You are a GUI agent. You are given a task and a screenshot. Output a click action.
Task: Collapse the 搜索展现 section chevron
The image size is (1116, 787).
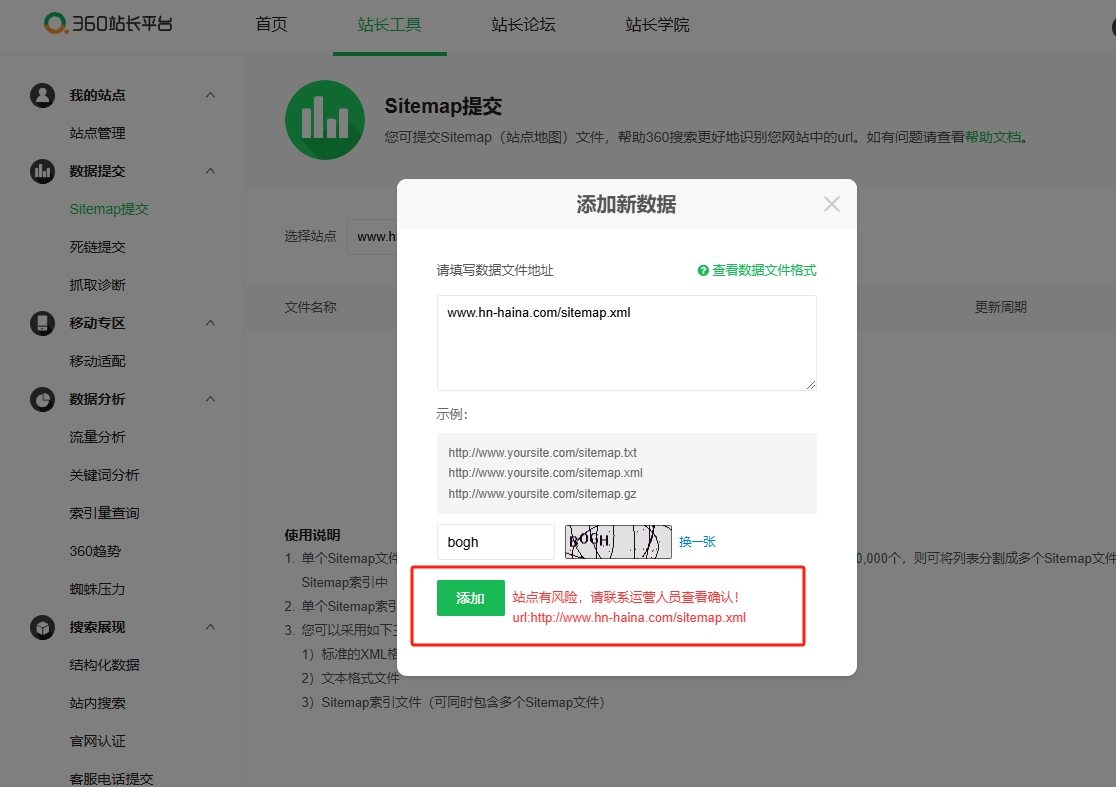[x=210, y=627]
